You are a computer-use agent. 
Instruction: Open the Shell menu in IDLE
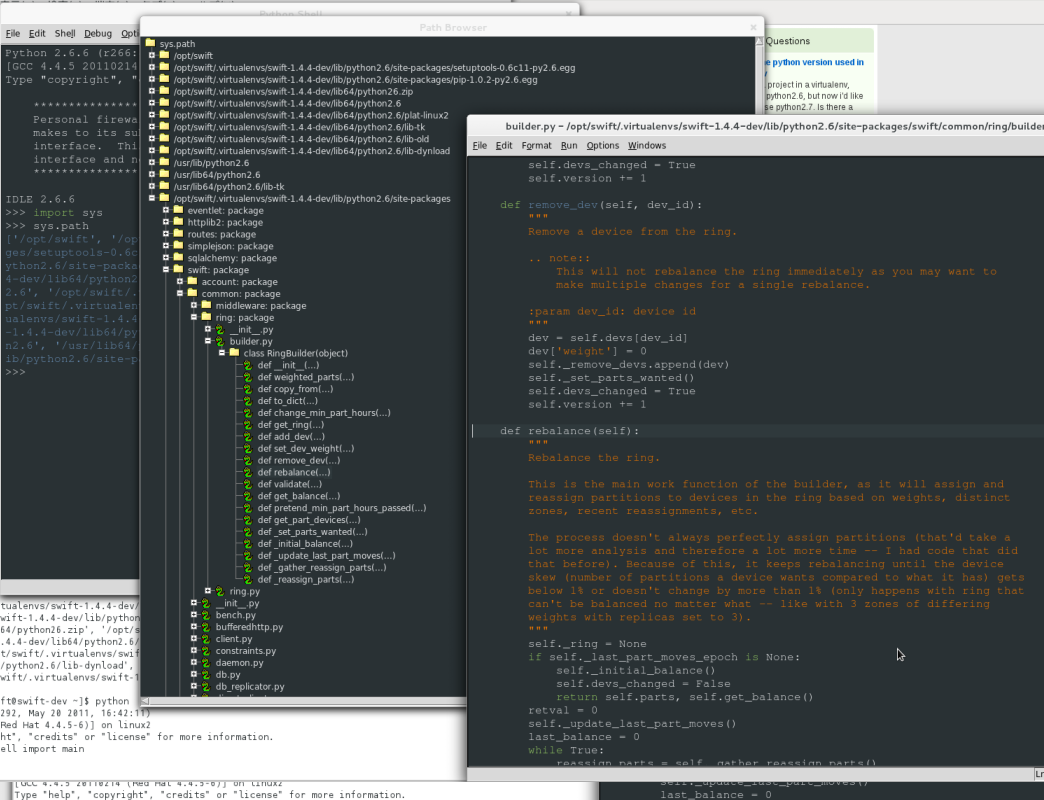click(x=64, y=32)
